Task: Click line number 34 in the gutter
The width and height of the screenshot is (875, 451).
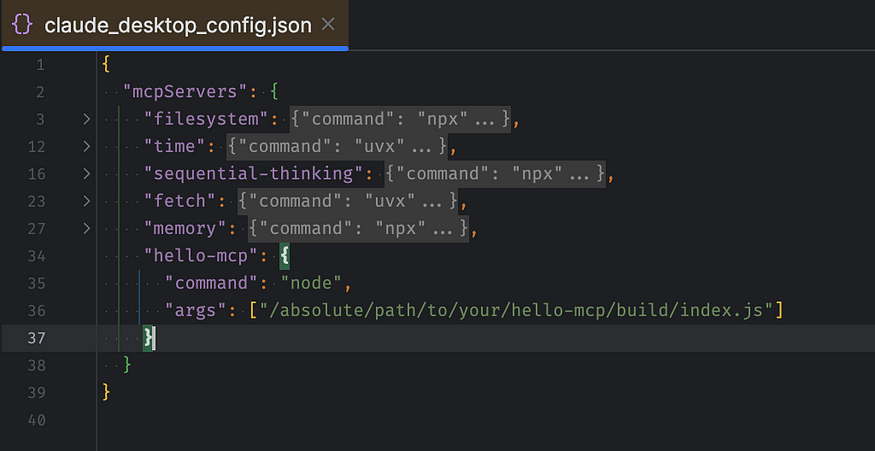Action: (39, 256)
